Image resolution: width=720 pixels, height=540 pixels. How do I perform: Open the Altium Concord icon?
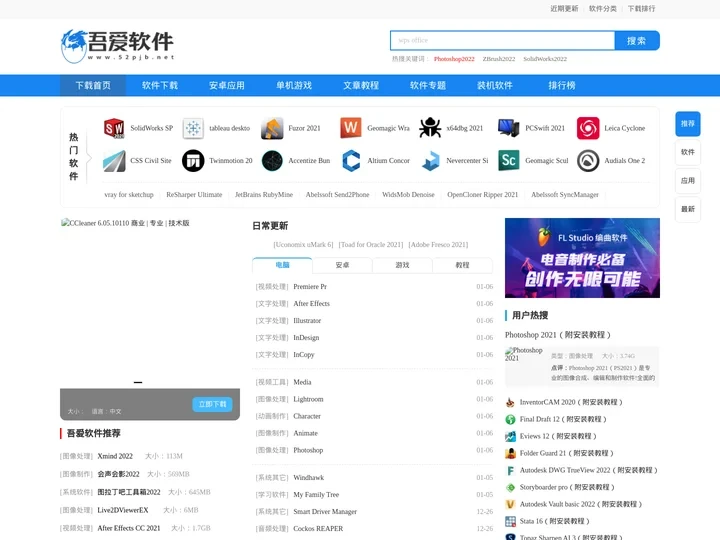351,161
